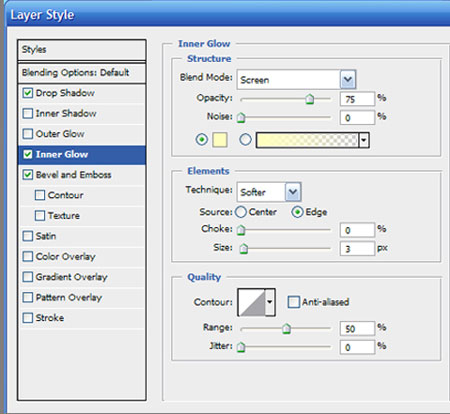Select the solid color radio button
This screenshot has width=450, height=414.
click(202, 139)
